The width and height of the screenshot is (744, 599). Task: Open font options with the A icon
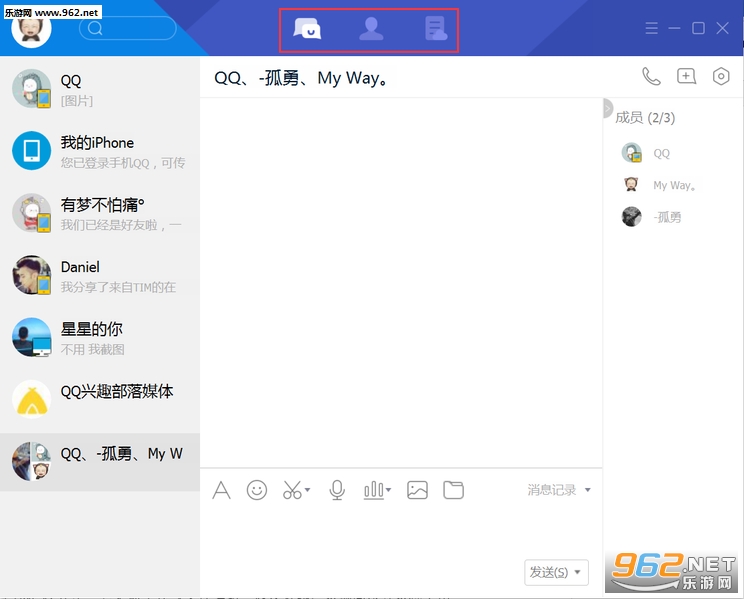tap(221, 490)
